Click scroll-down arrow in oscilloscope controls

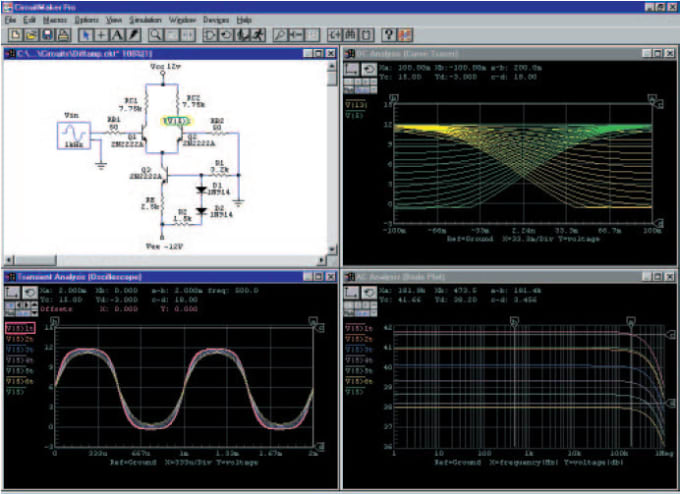[34, 312]
